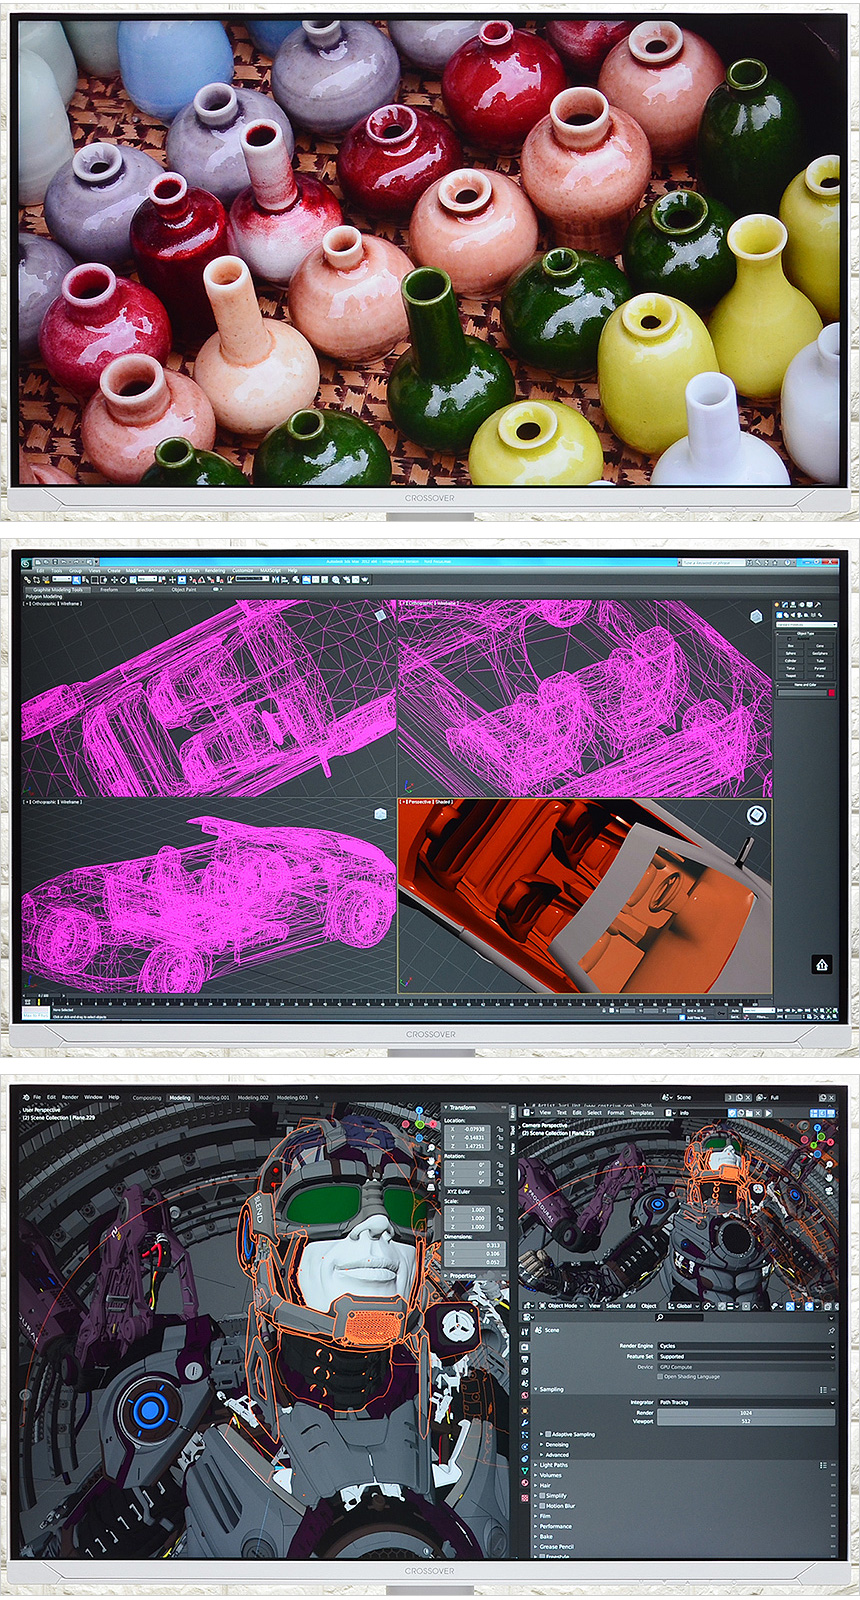This screenshot has height=1600, width=860.
Task: Pin the Scene properties panel
Action: click(x=831, y=1330)
